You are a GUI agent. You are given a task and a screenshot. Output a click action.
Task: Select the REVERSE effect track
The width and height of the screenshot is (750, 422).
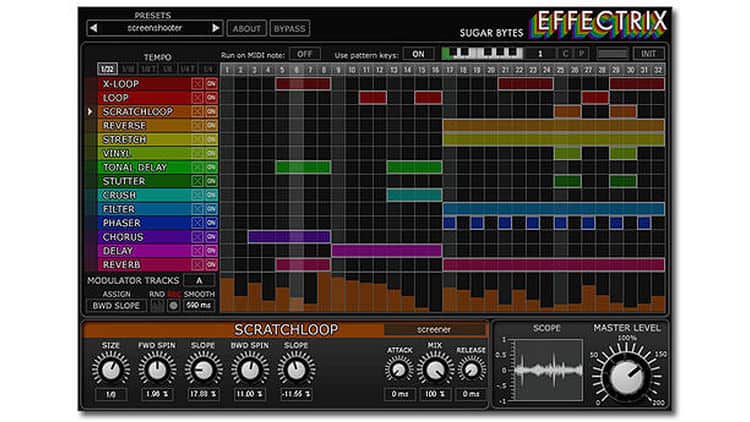pyautogui.click(x=143, y=125)
